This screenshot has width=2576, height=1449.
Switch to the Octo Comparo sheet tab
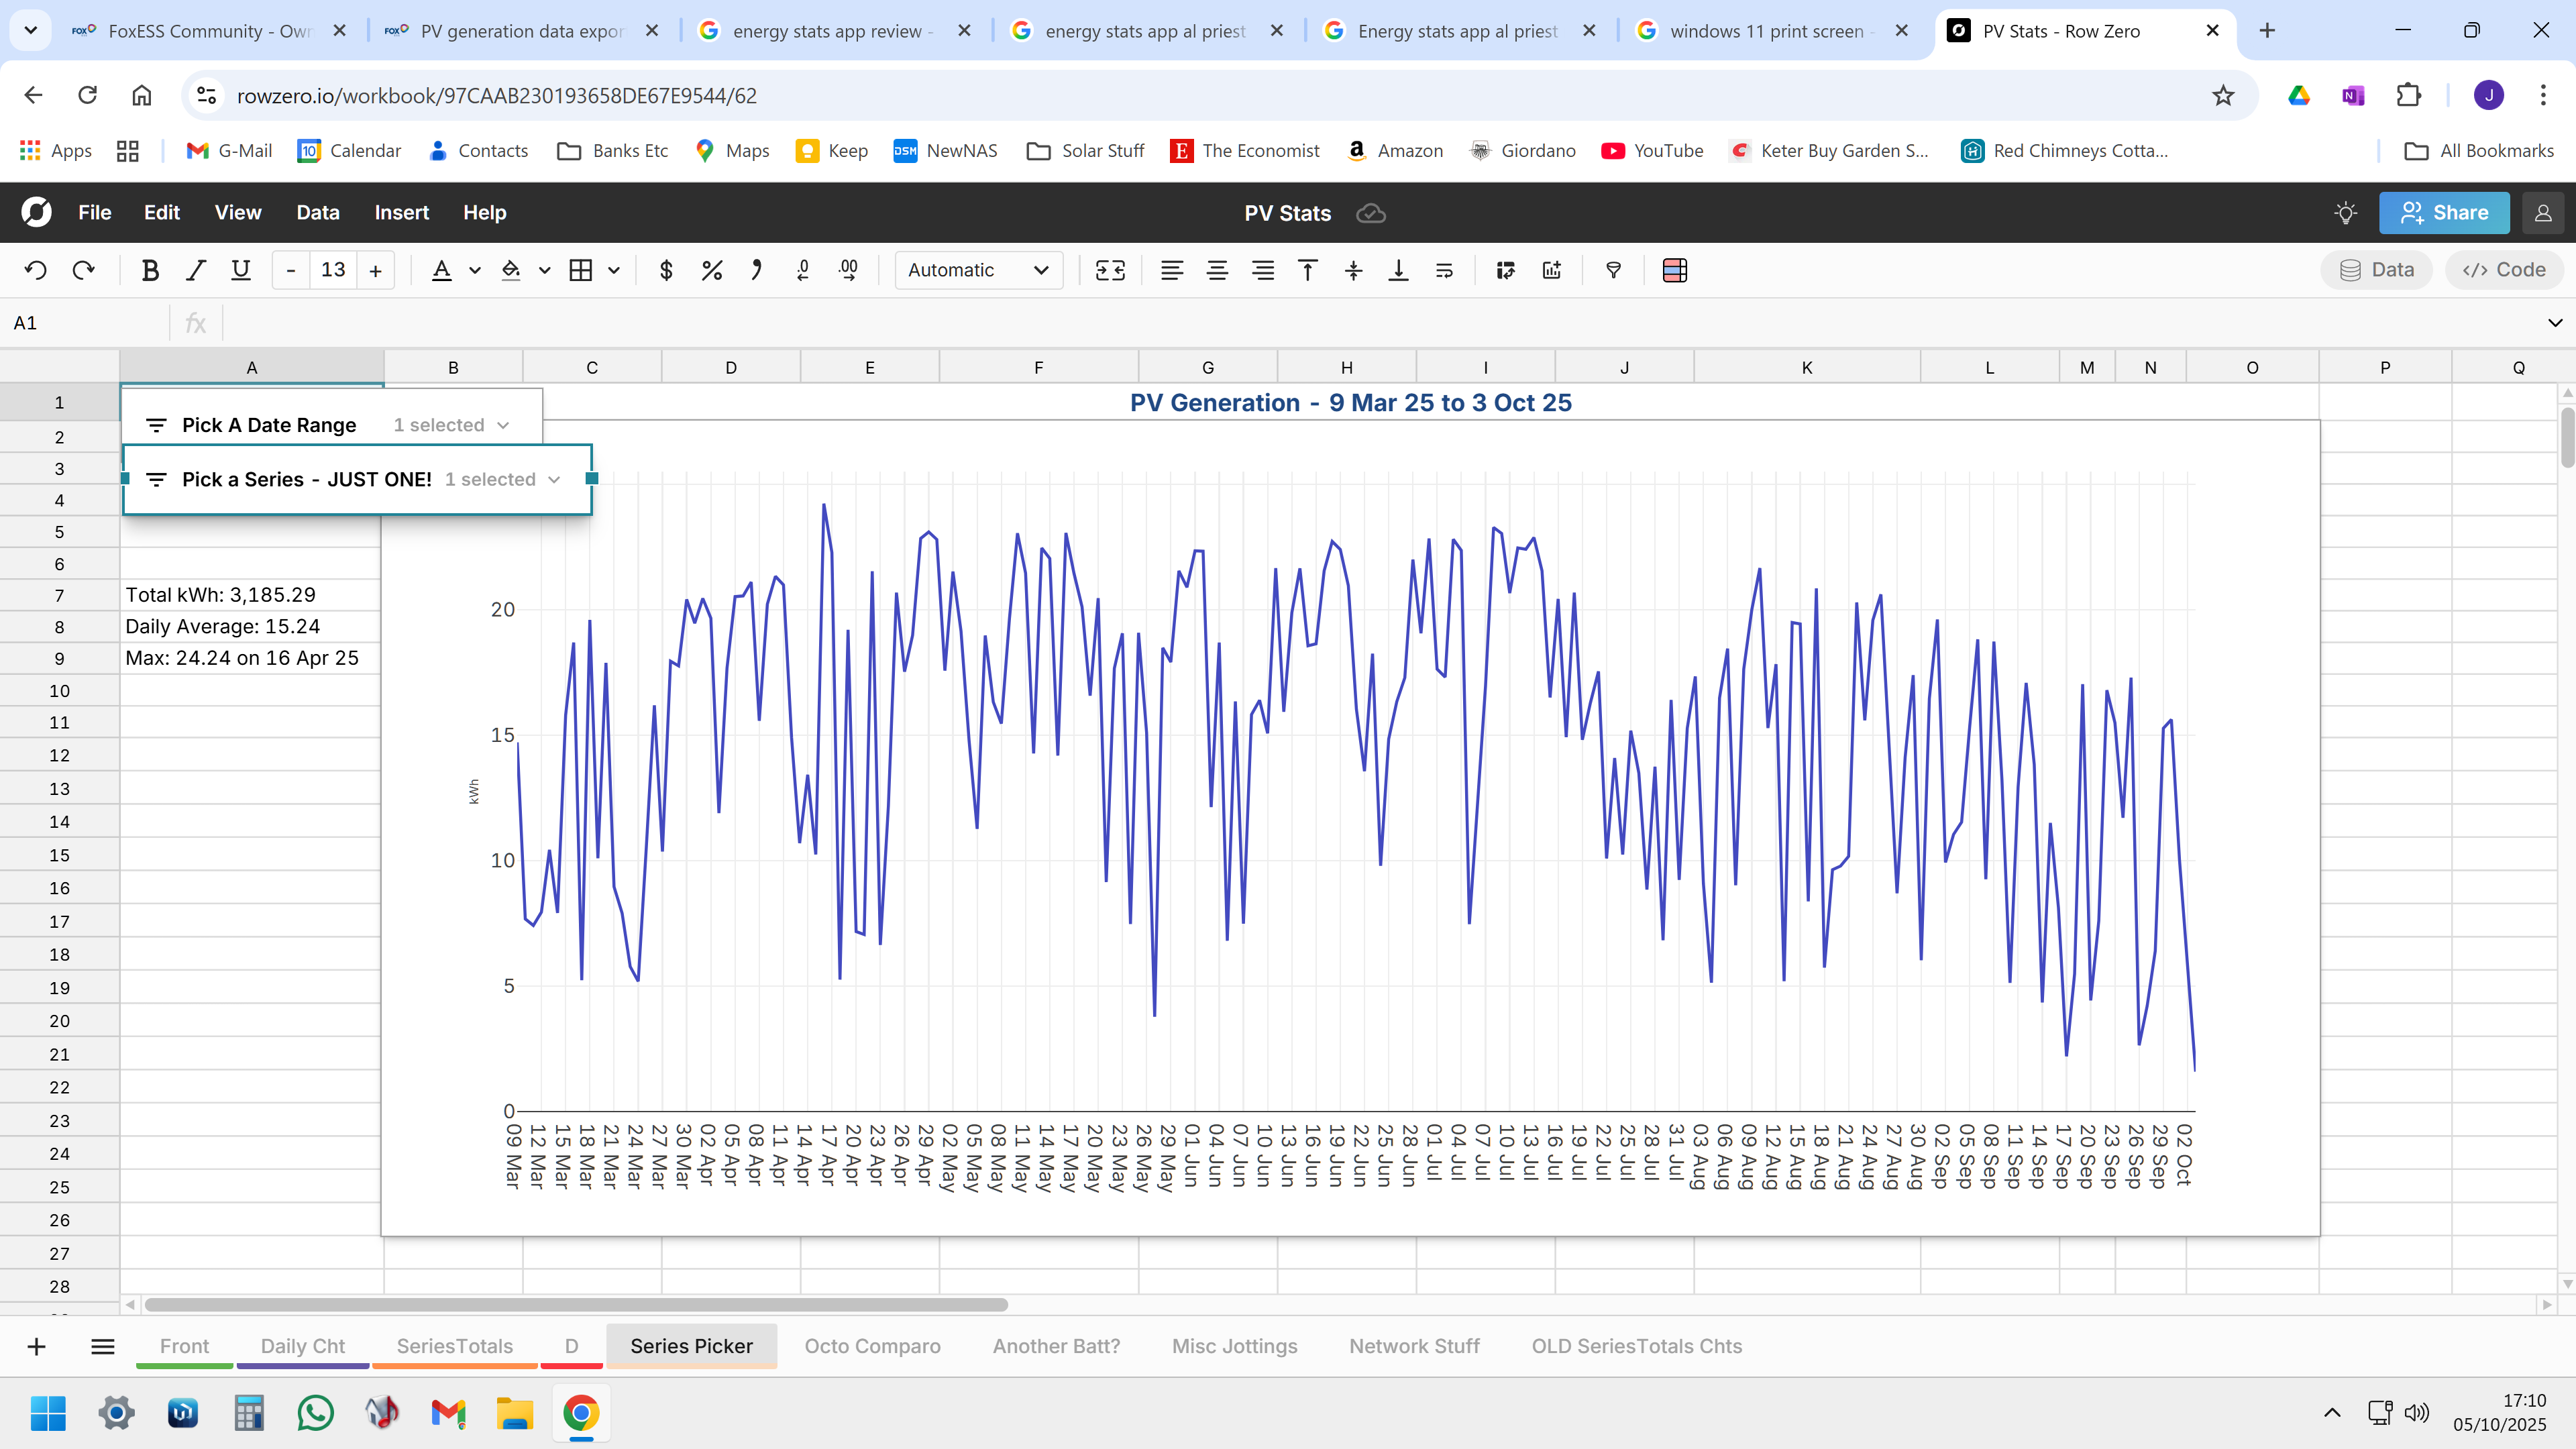tap(872, 1346)
